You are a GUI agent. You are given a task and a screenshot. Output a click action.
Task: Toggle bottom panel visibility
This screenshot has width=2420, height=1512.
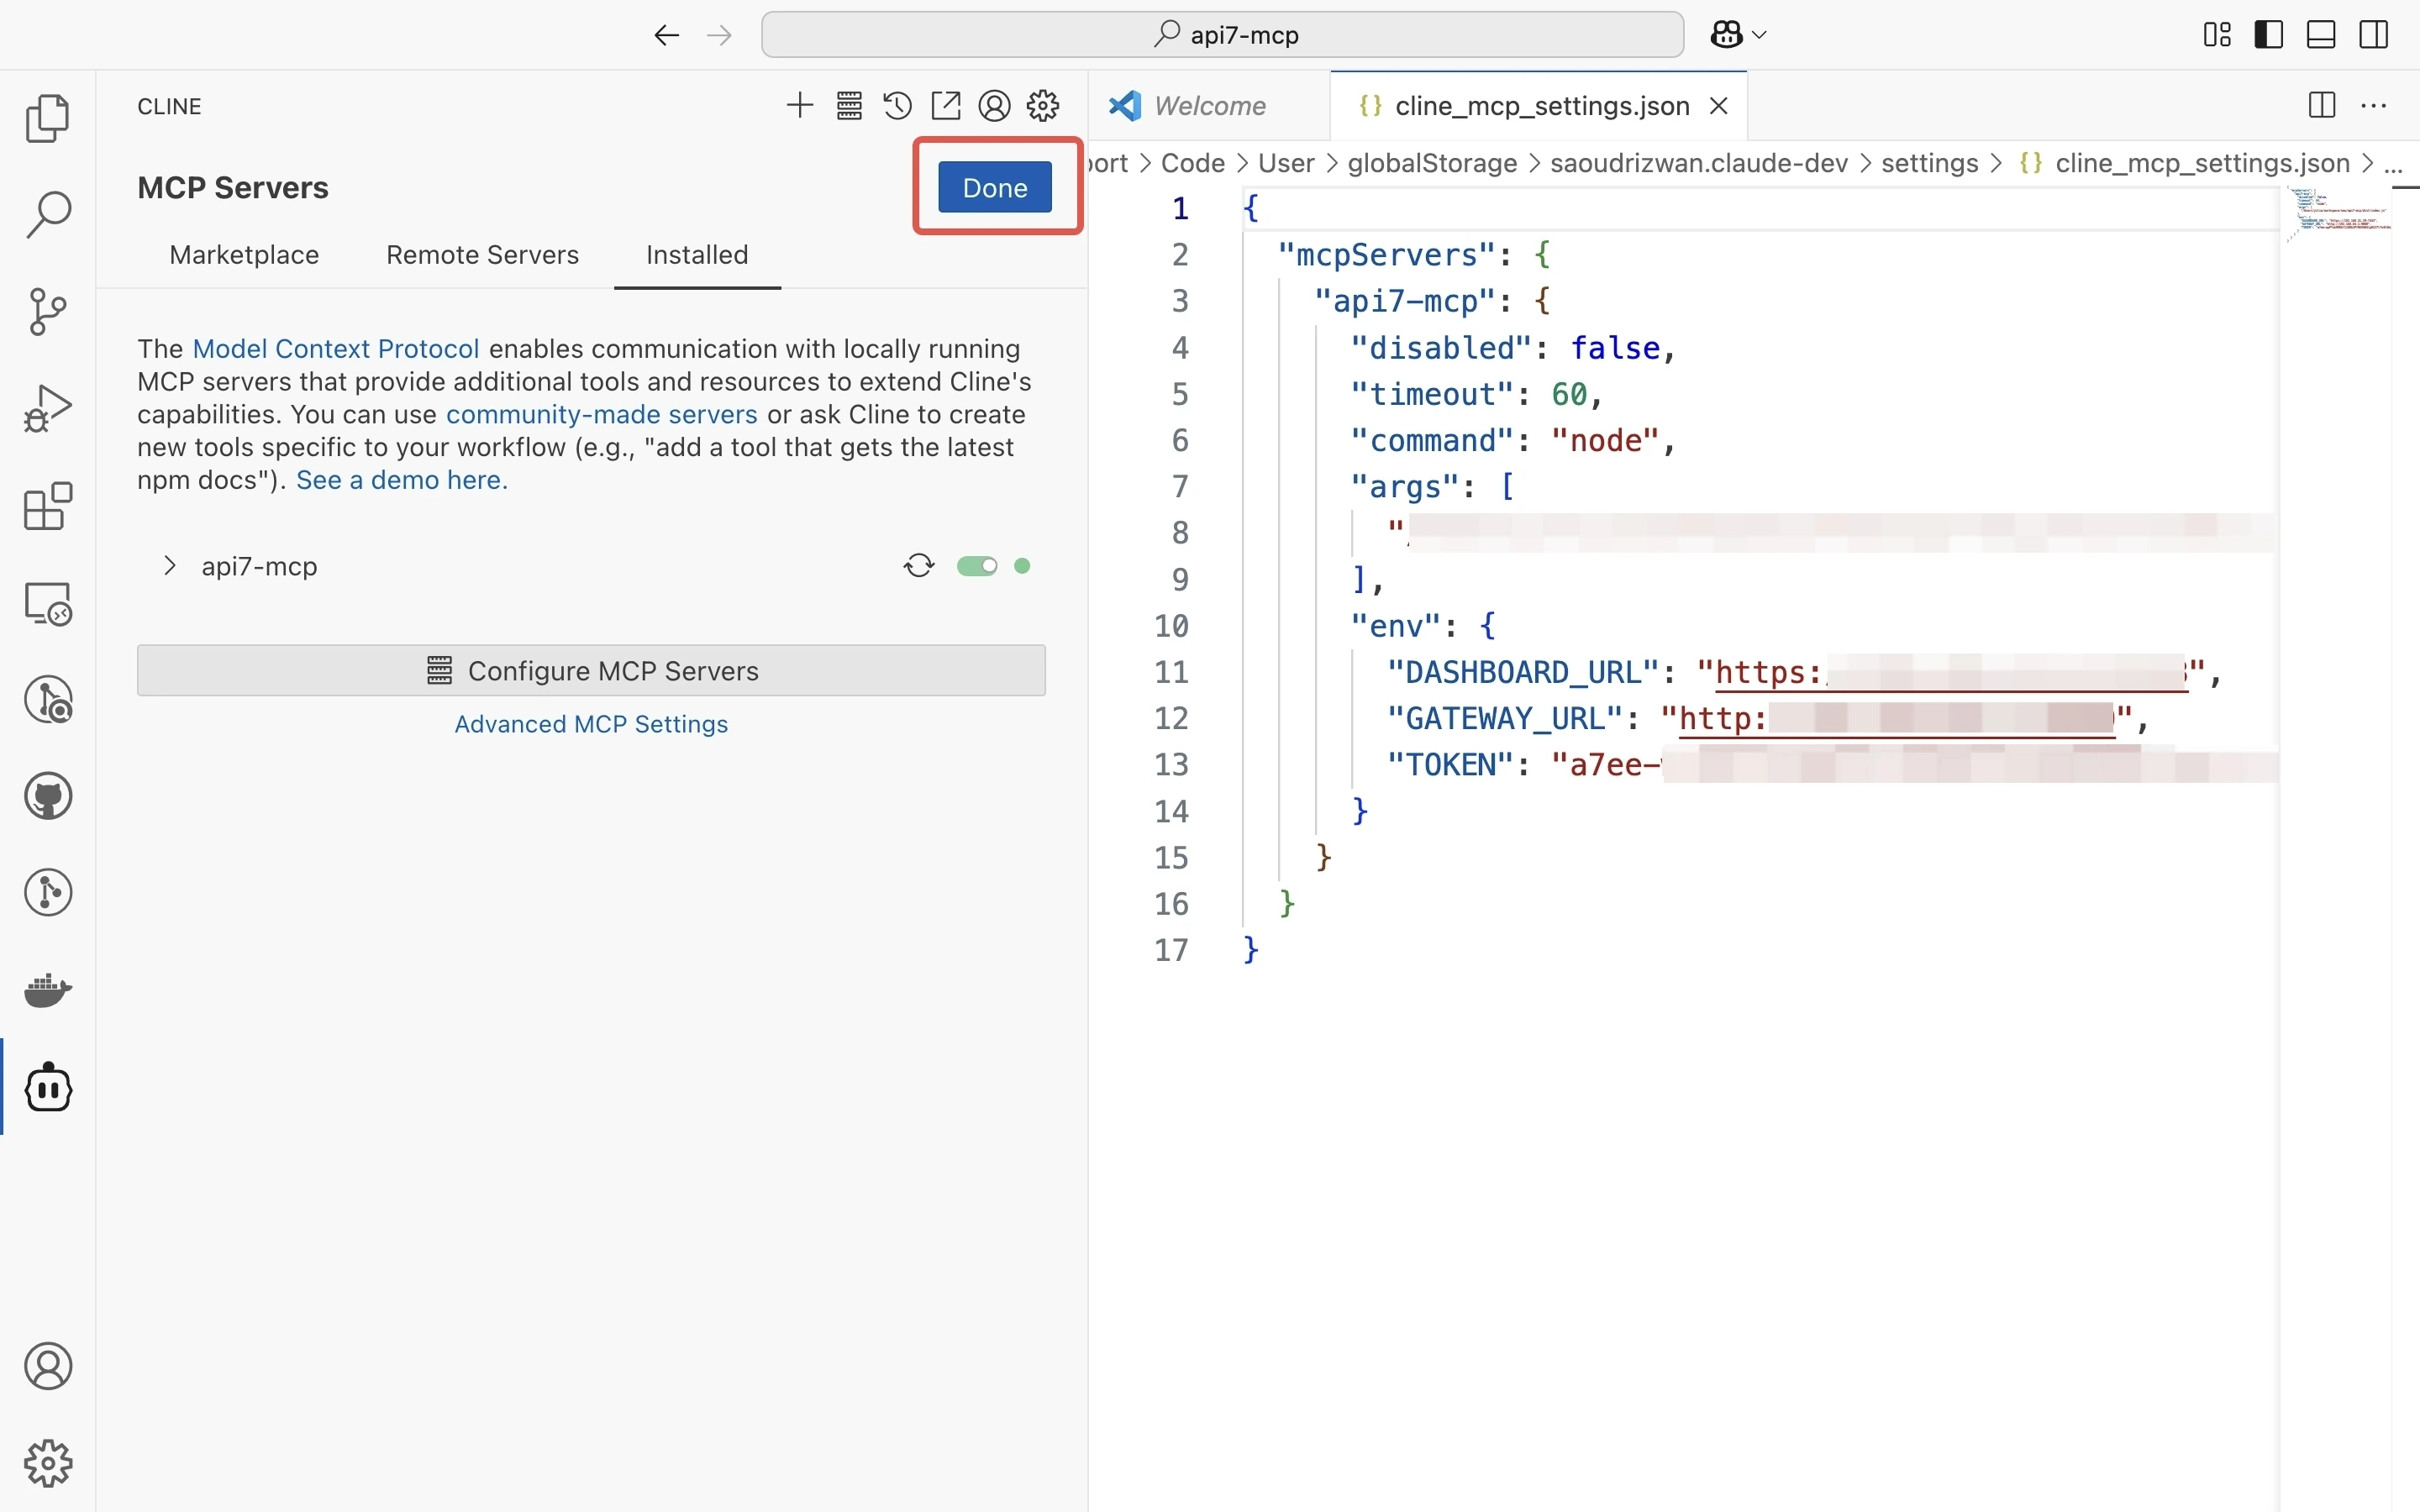tap(2321, 35)
